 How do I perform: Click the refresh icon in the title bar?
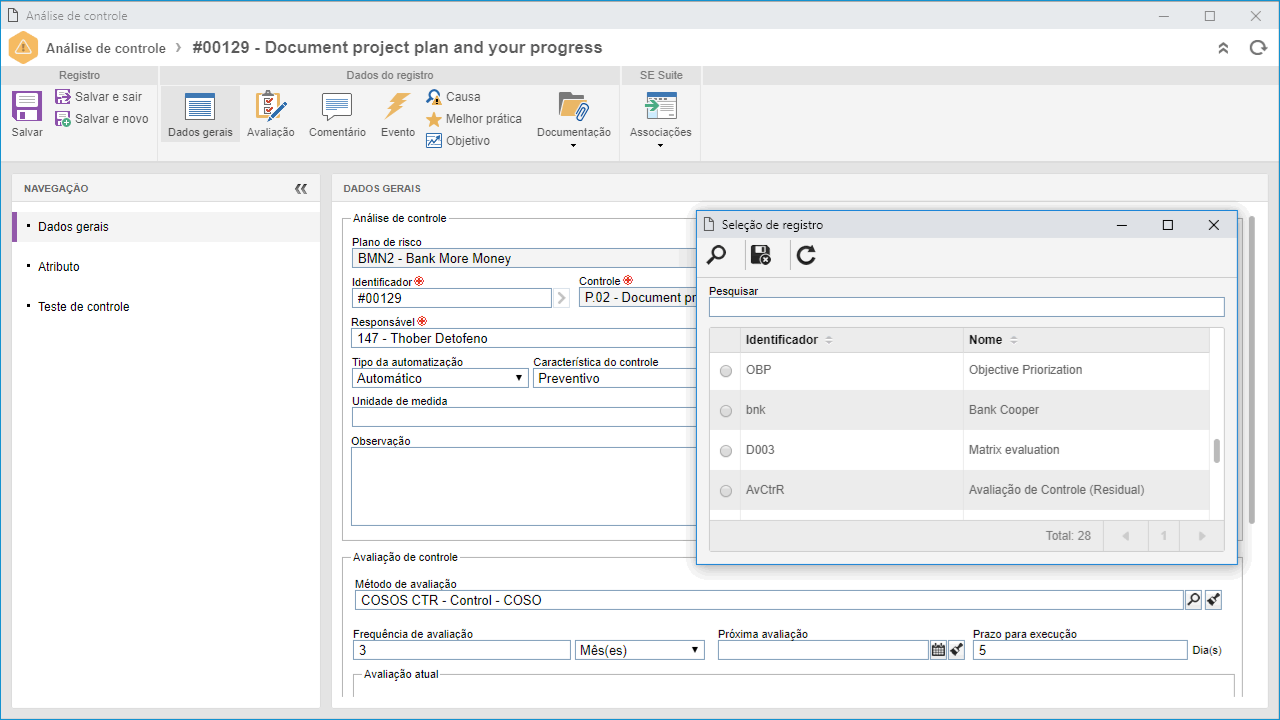(x=1258, y=48)
